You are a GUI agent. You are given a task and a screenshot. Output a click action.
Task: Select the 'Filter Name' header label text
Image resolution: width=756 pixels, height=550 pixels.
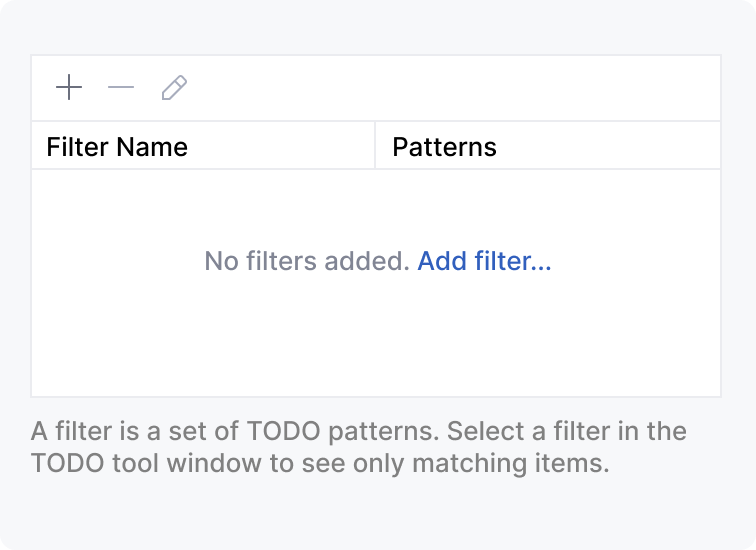(x=117, y=147)
